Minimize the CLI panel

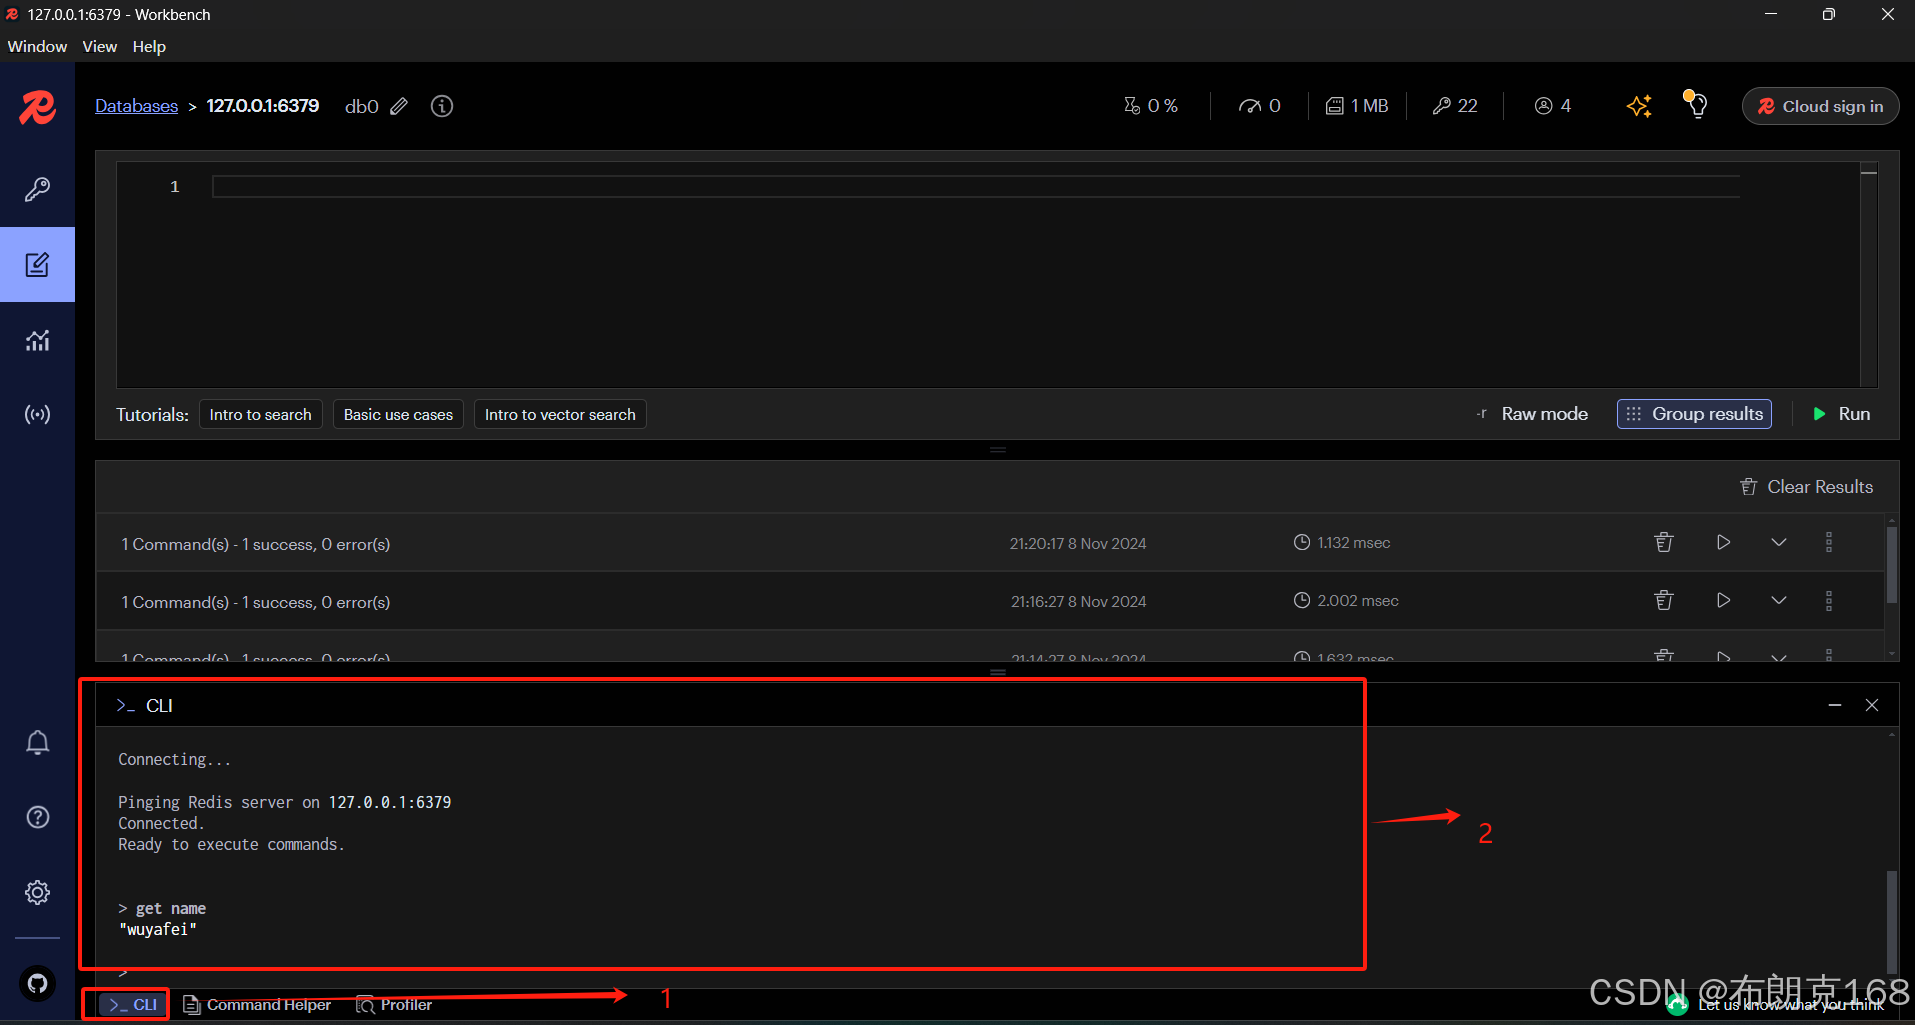pos(1835,705)
